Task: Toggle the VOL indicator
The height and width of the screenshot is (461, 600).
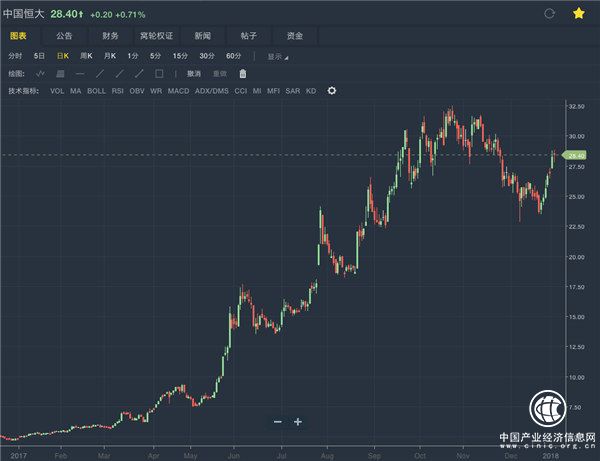Action: 58,91
